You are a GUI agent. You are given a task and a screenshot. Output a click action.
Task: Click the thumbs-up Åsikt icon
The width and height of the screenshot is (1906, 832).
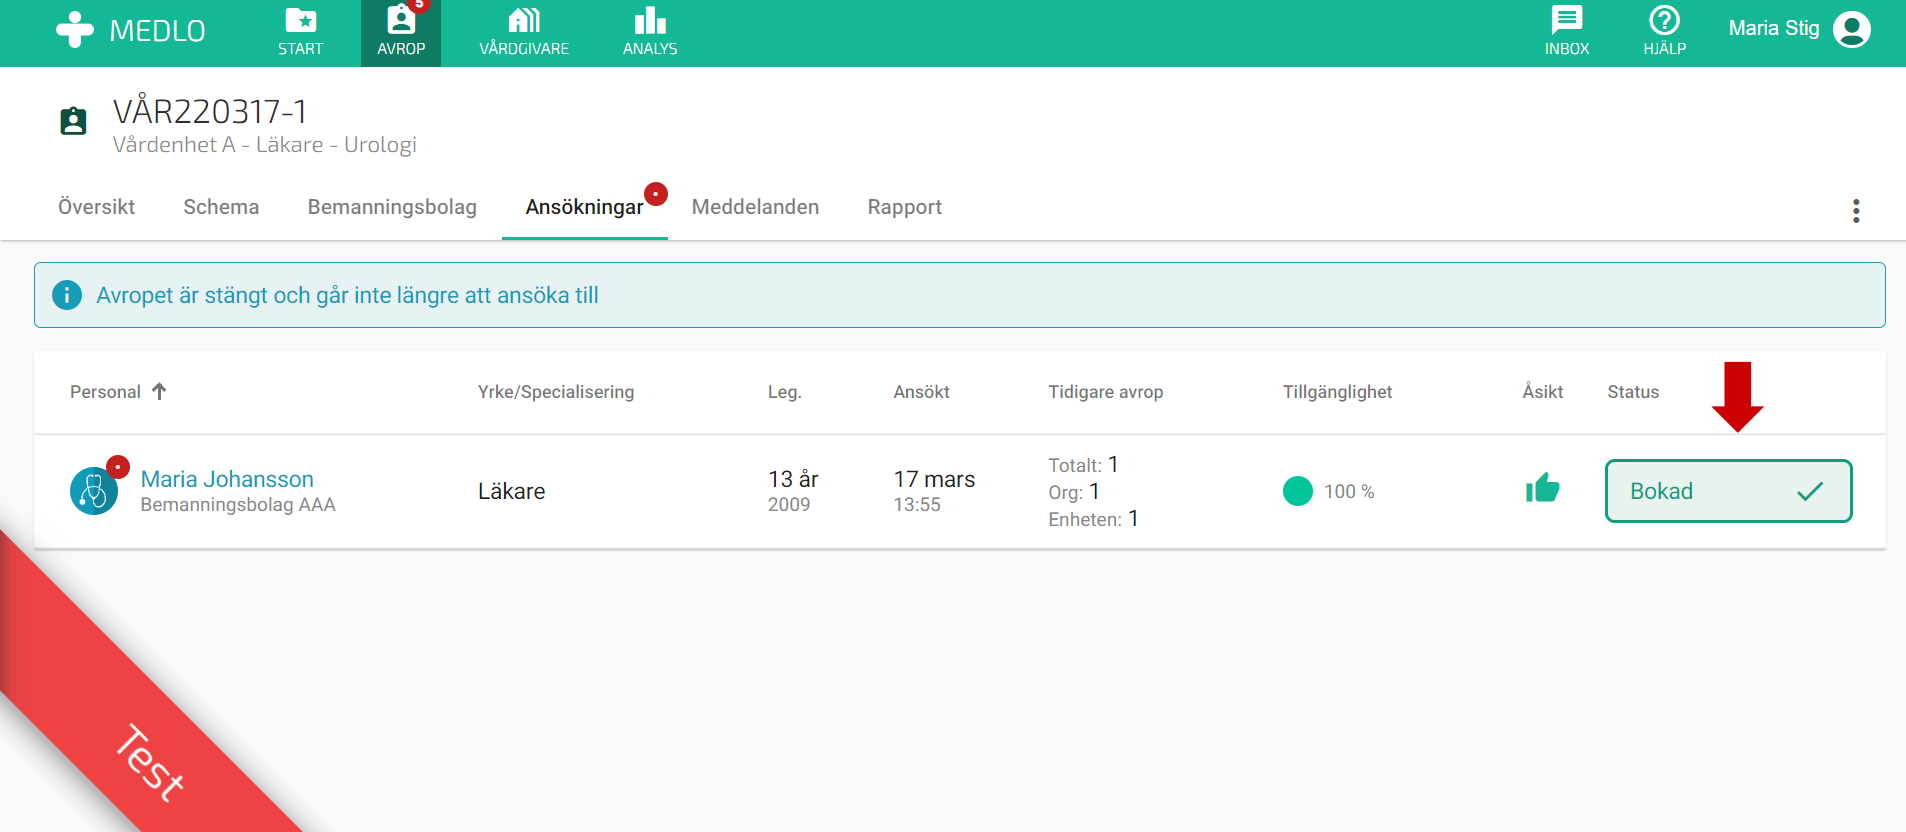coord(1543,488)
